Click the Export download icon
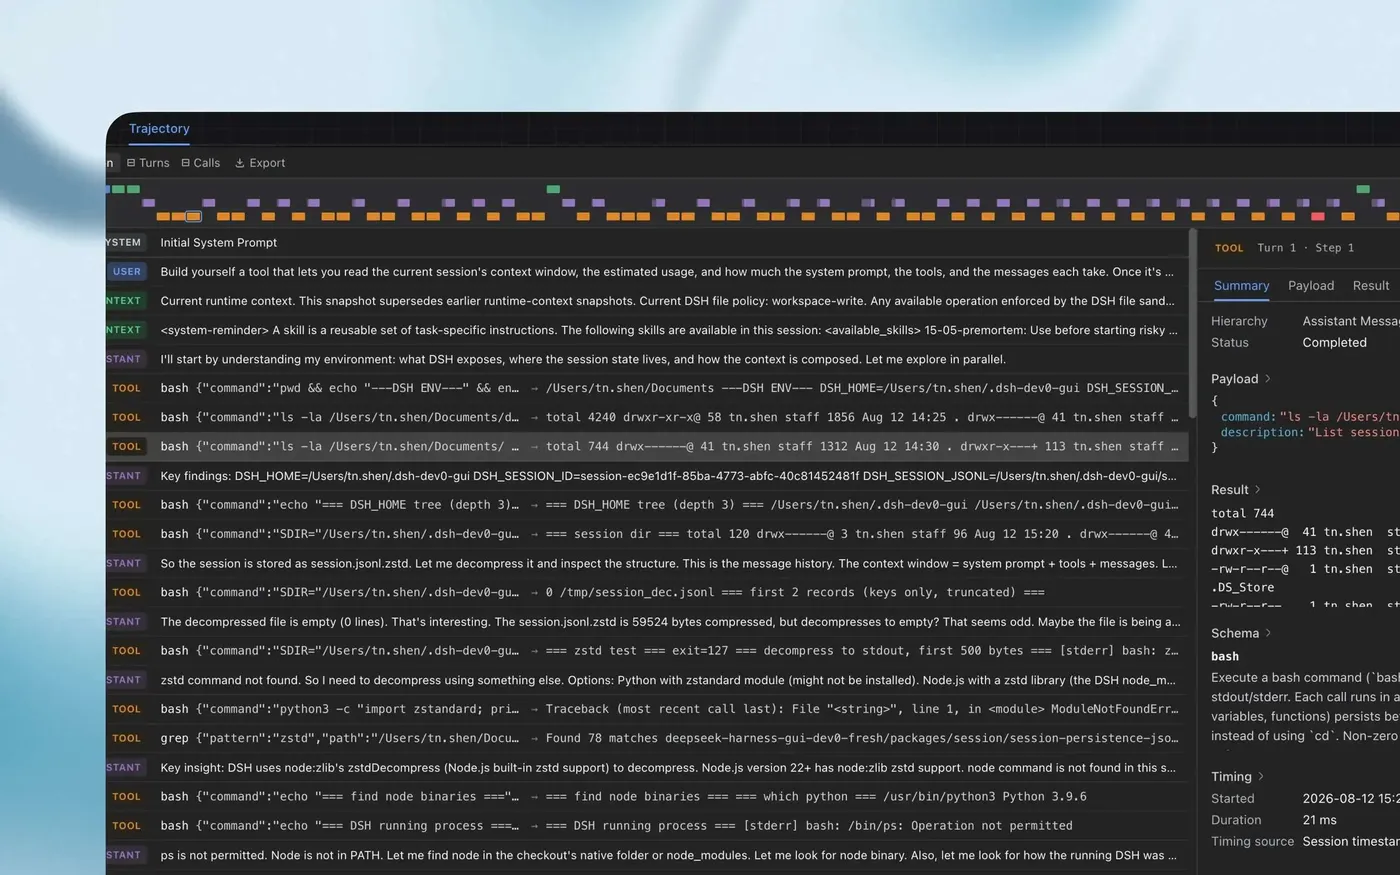Image resolution: width=1400 pixels, height=875 pixels. click(x=240, y=163)
